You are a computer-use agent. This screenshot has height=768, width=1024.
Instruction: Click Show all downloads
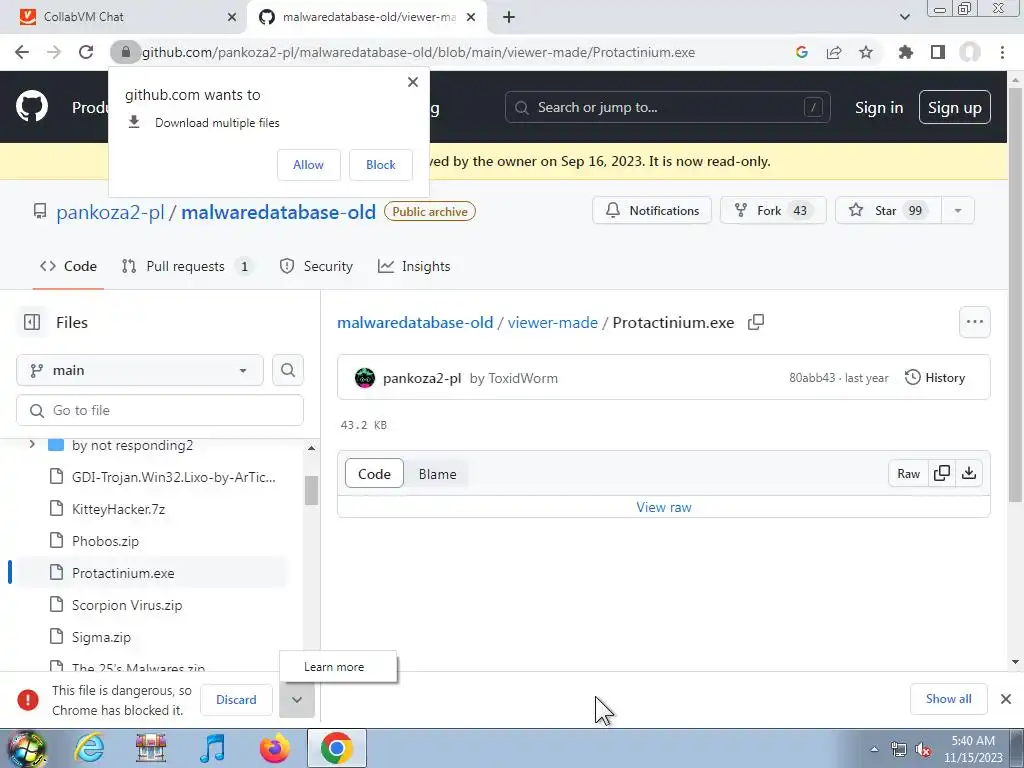(948, 699)
